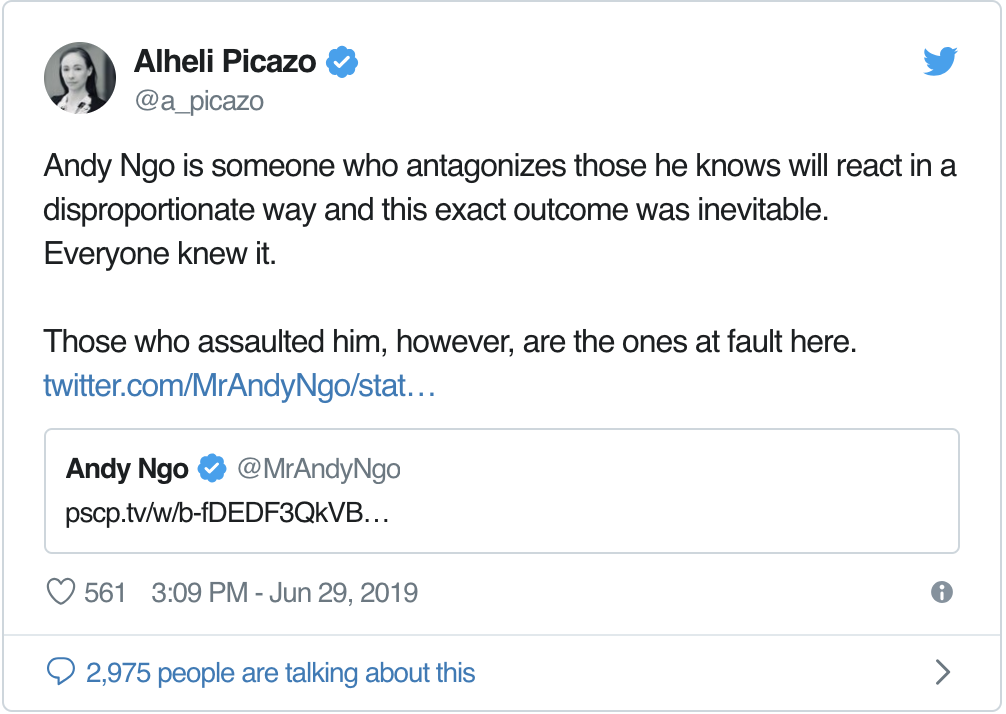Open Alheli Picazo's profile photo
1006x714 pixels.
click(80, 78)
